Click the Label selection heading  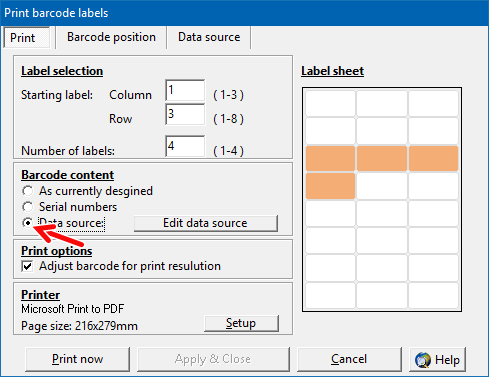click(62, 71)
